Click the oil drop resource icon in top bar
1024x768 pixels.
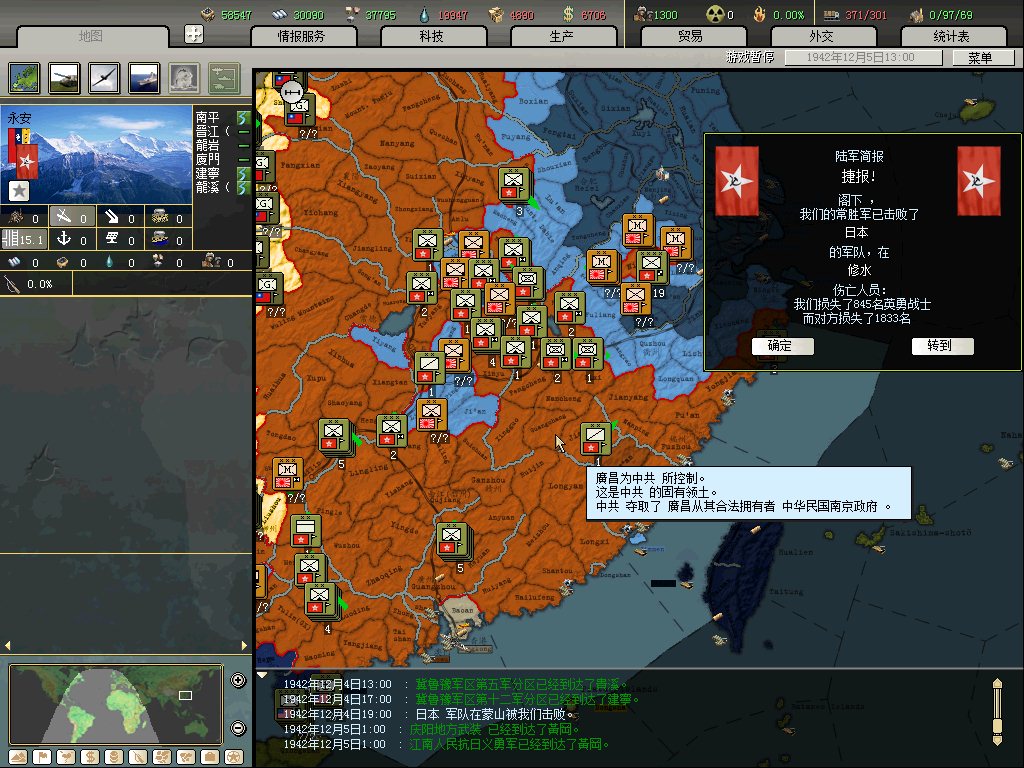424,14
